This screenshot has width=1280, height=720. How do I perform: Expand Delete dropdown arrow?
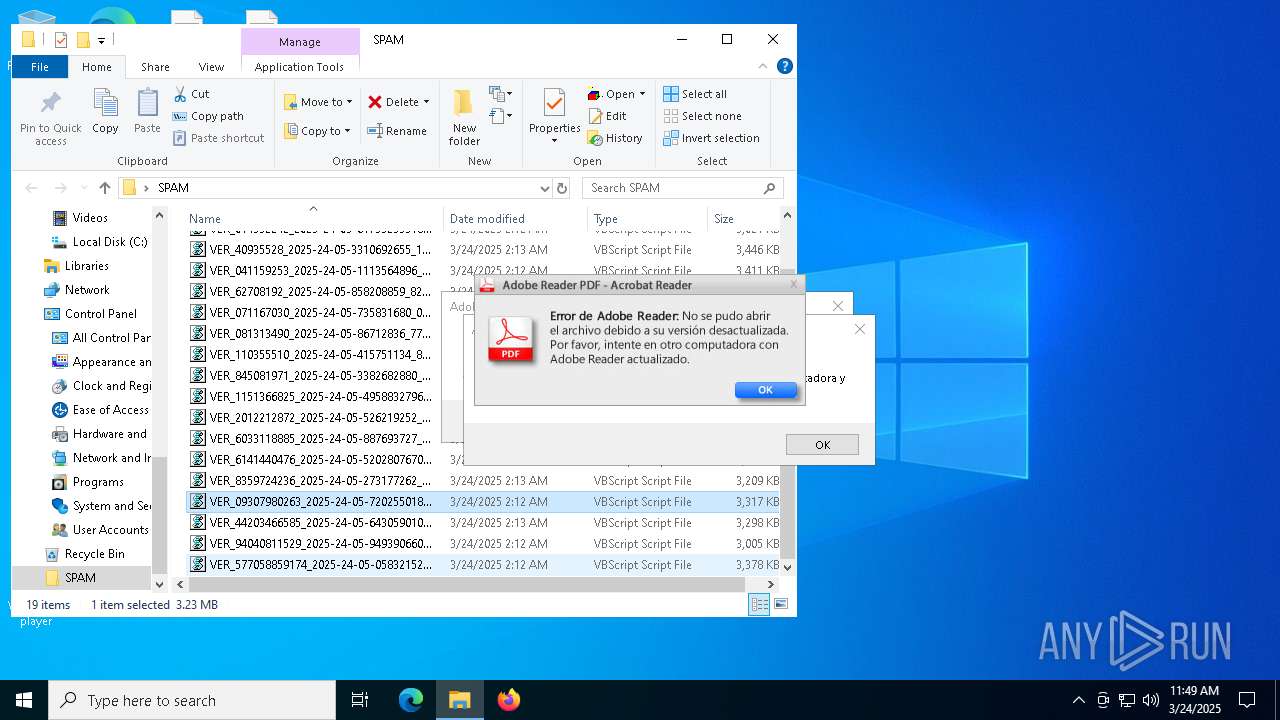point(426,102)
